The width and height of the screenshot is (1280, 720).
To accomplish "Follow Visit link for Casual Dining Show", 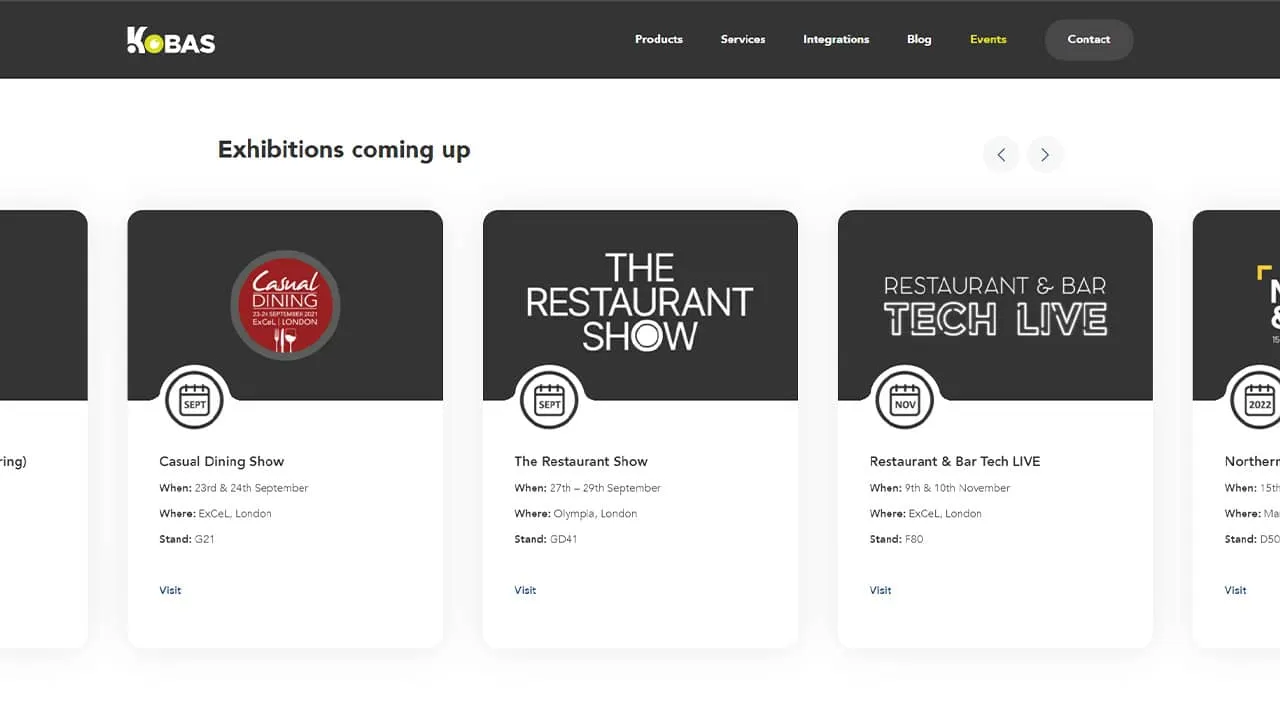I will tap(170, 590).
